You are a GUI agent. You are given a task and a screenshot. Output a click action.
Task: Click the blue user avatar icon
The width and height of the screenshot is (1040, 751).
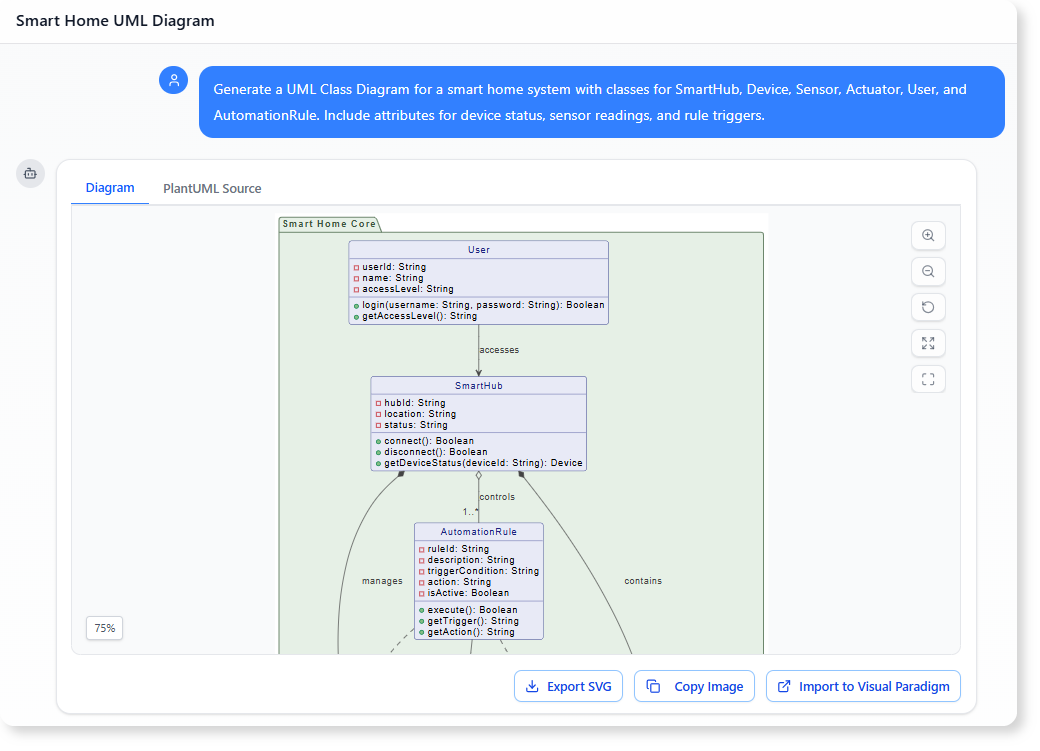pyautogui.click(x=173, y=79)
